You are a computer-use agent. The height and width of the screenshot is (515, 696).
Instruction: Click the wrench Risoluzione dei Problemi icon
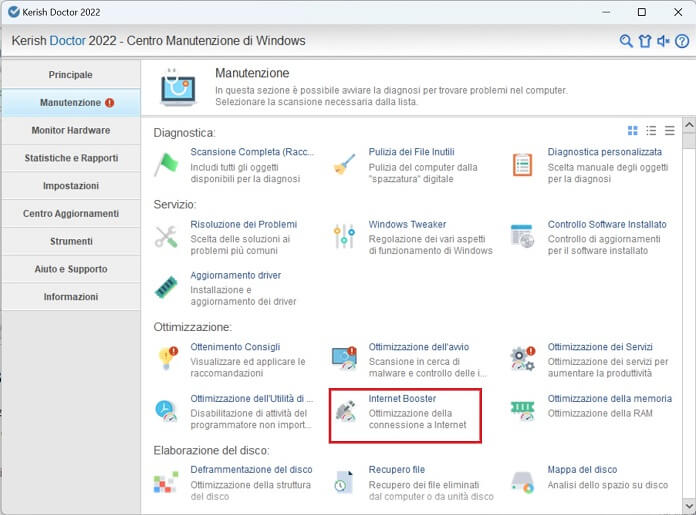pyautogui.click(x=166, y=237)
